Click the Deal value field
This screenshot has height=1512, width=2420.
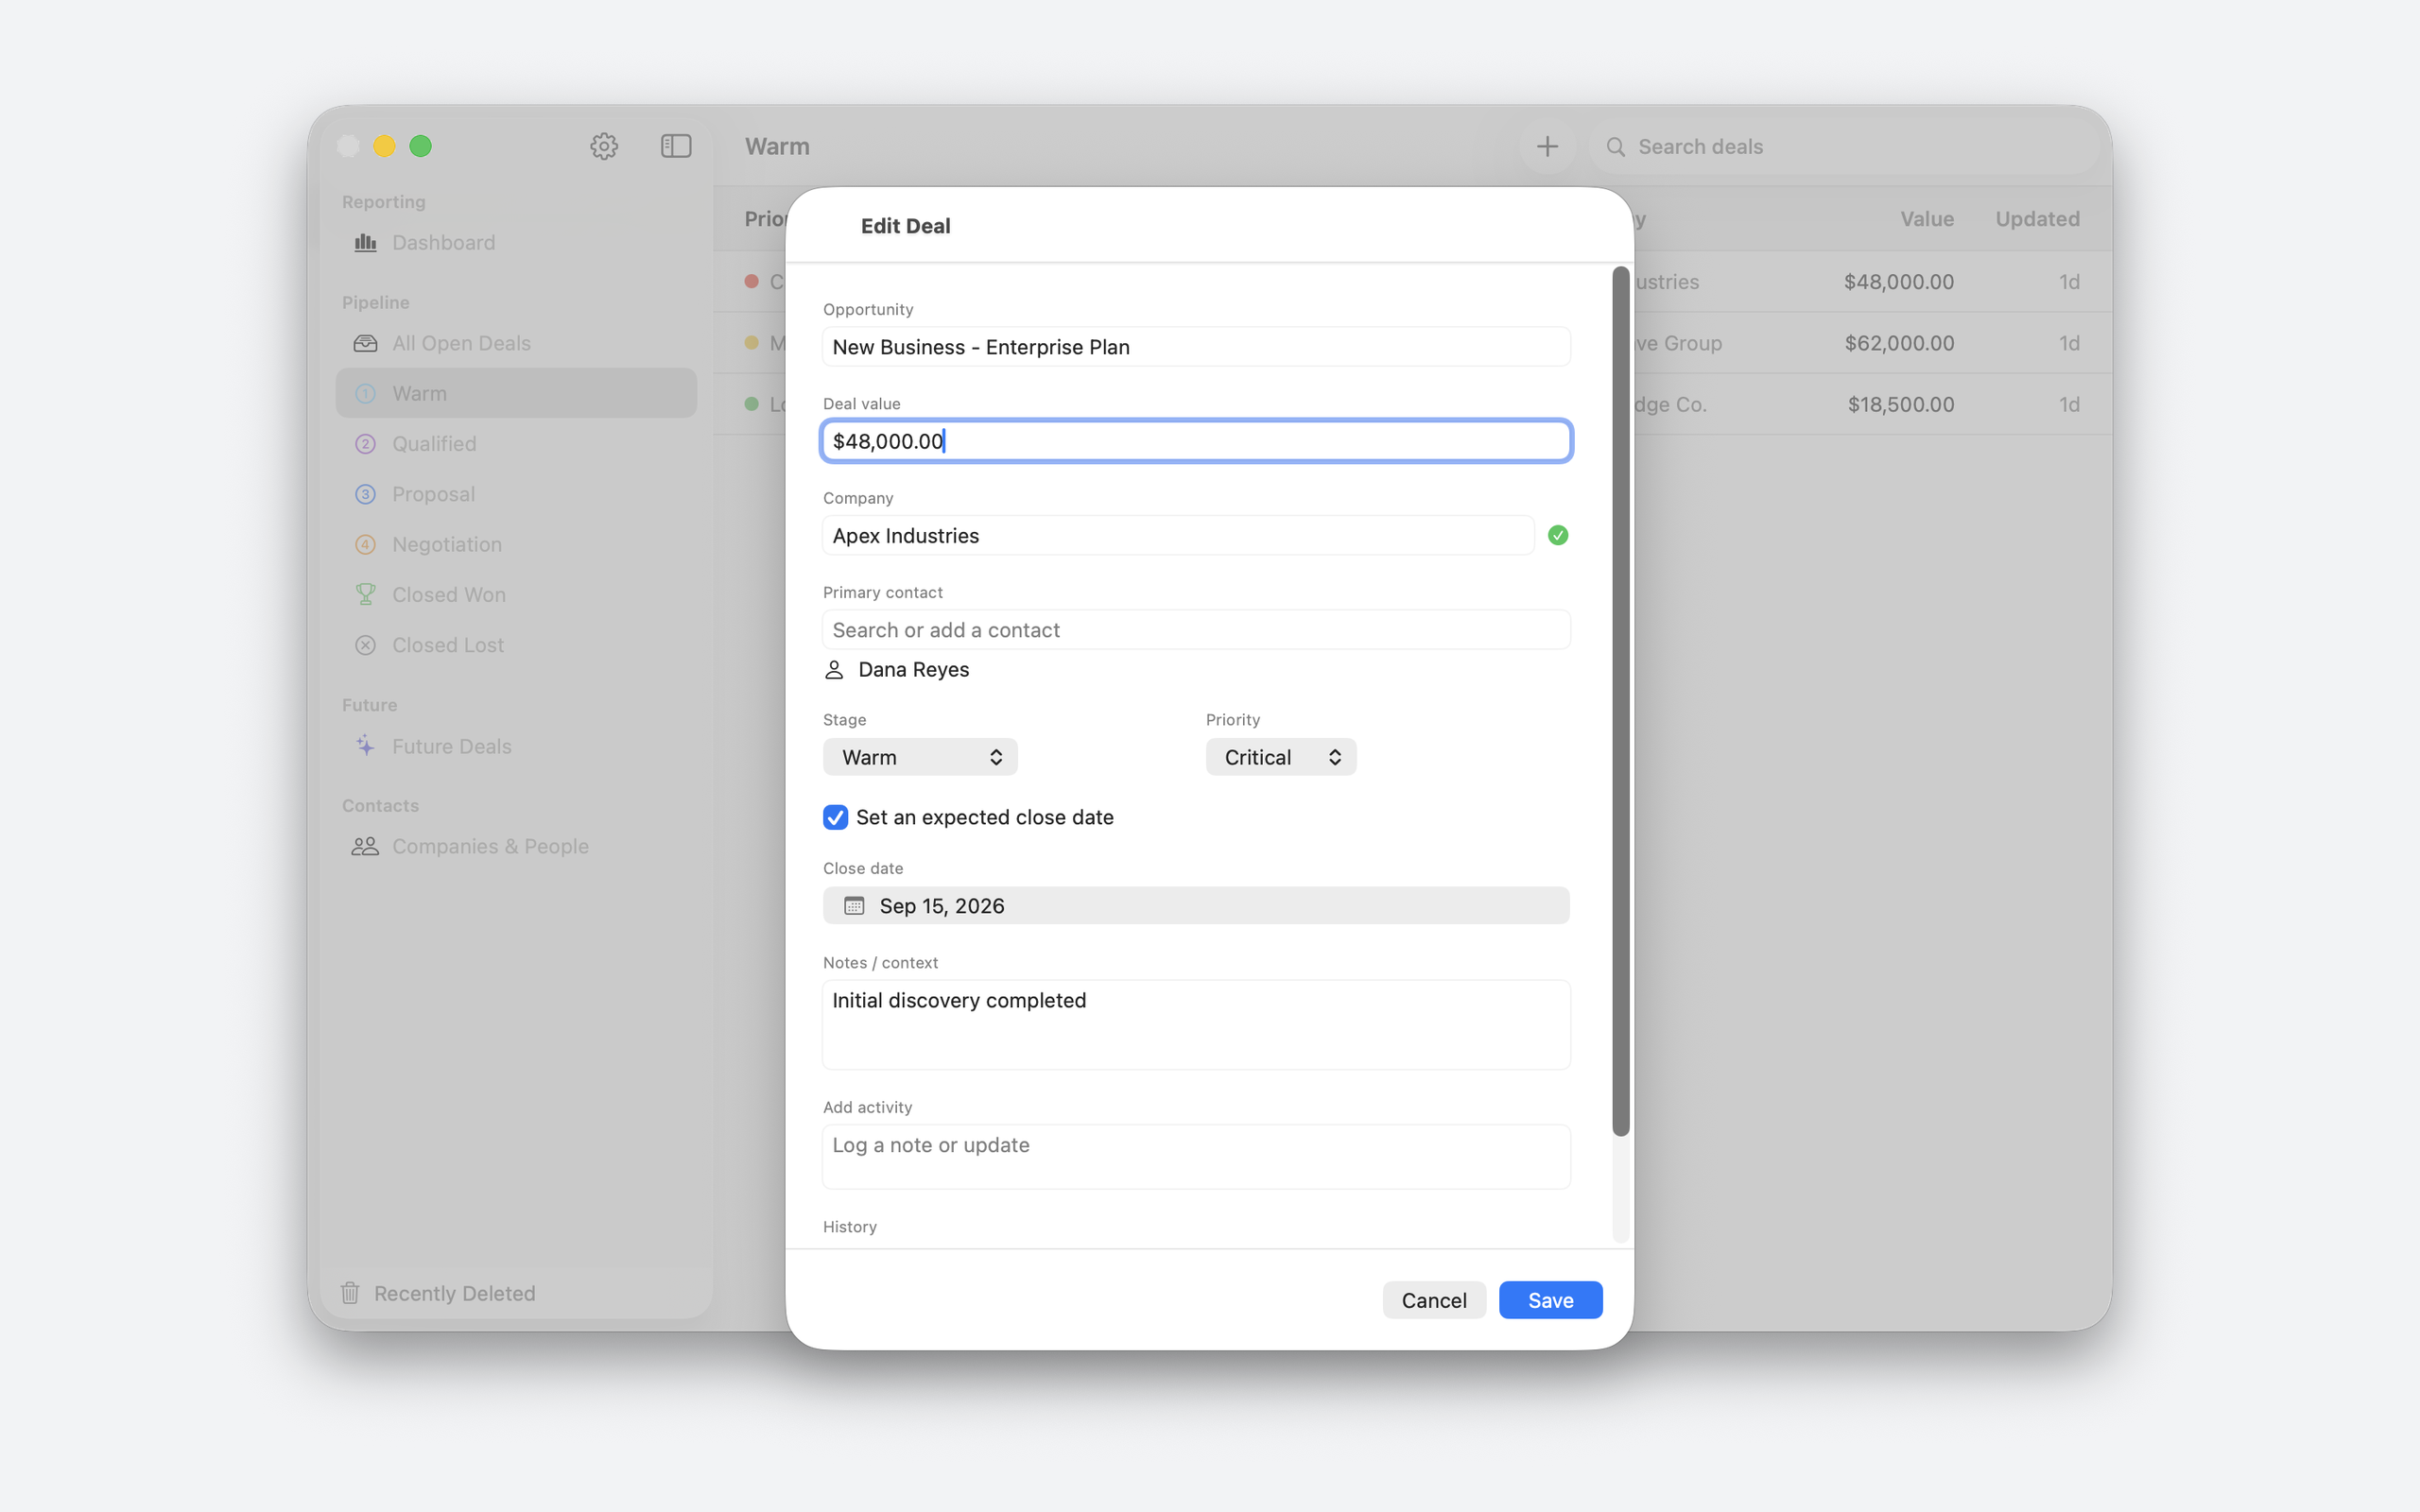(x=1196, y=441)
